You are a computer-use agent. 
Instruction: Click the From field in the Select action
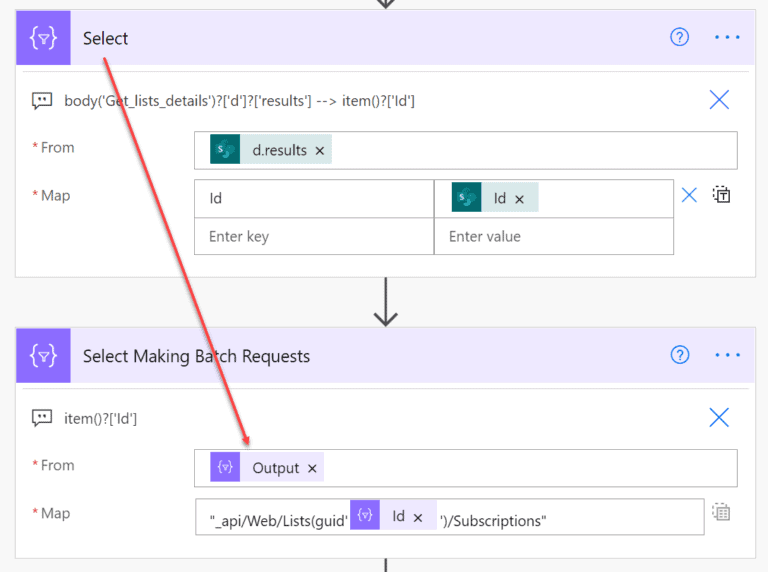tap(465, 150)
